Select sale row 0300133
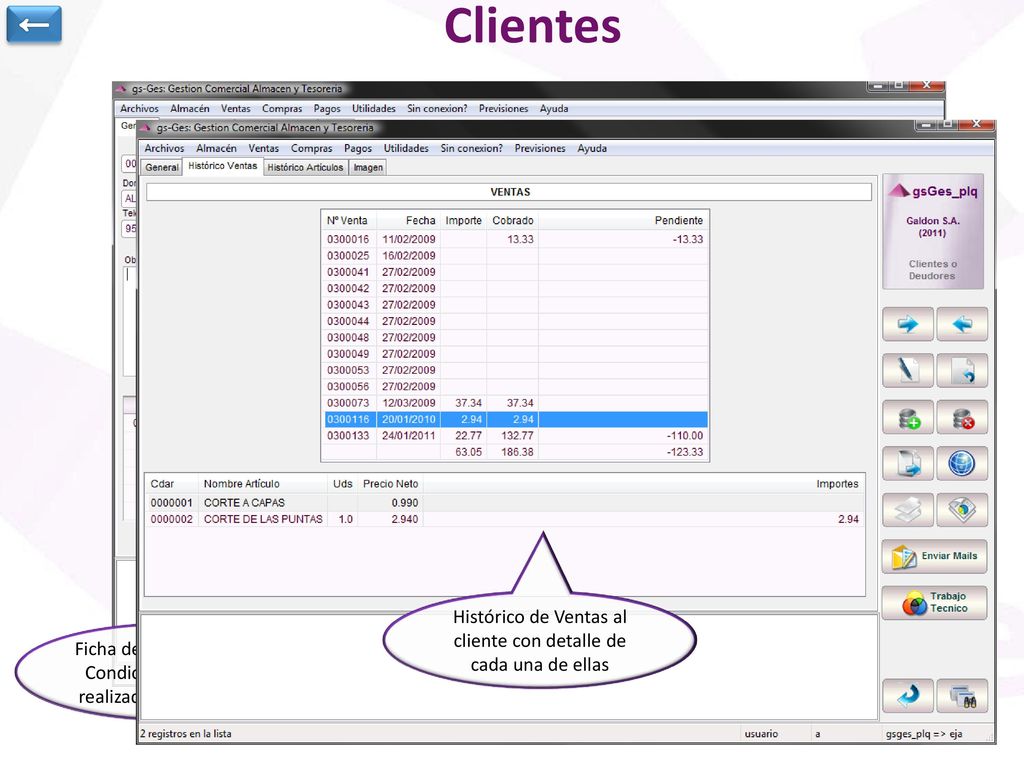This screenshot has height=768, width=1024. [x=516, y=436]
